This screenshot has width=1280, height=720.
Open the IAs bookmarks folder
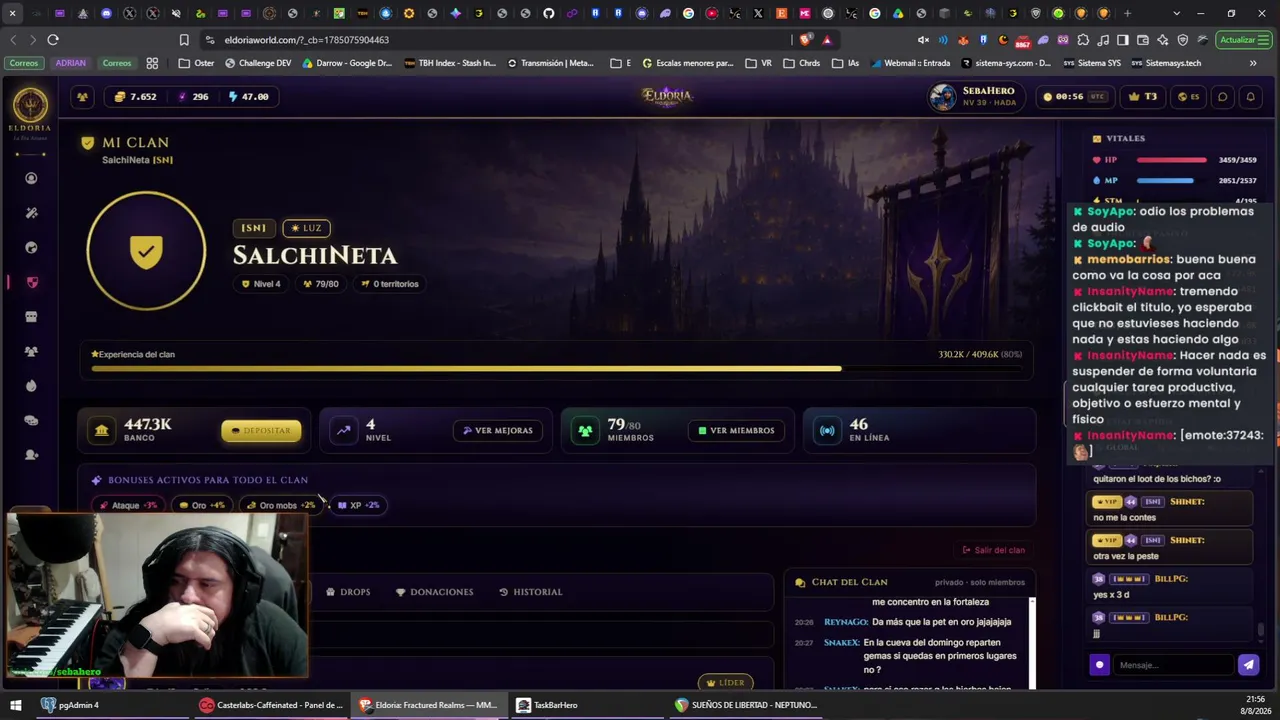(x=846, y=63)
